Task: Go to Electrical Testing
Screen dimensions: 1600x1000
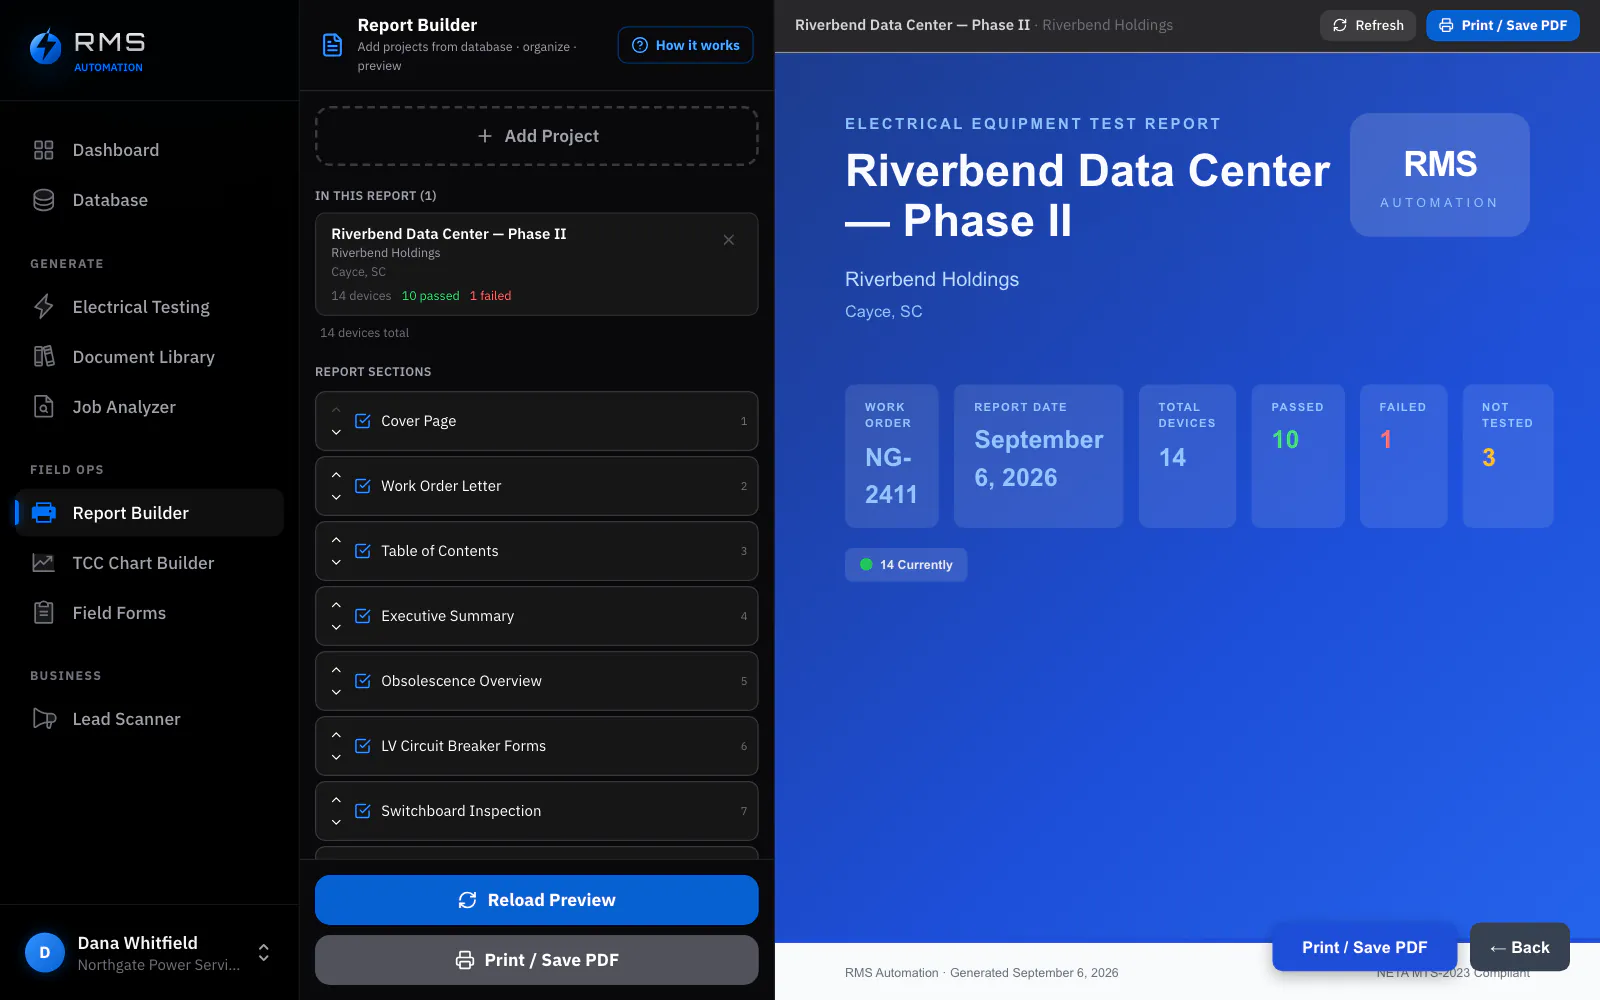Action: point(149,307)
